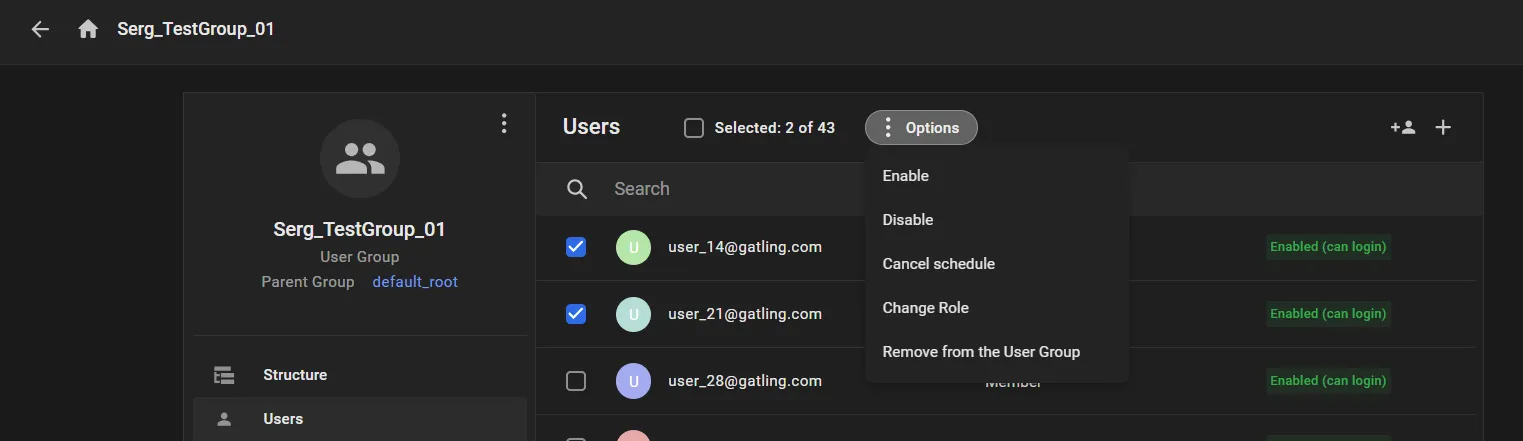Click the Serg_TestGroup_01 name in group card
Screen dimensions: 1523x441
tap(360, 229)
